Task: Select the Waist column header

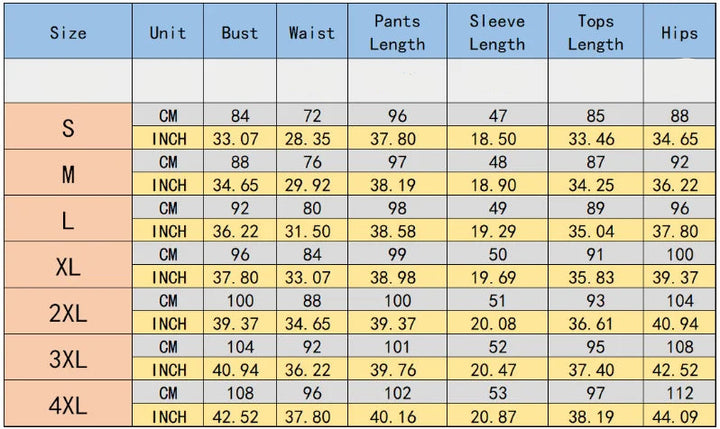Action: (x=311, y=32)
